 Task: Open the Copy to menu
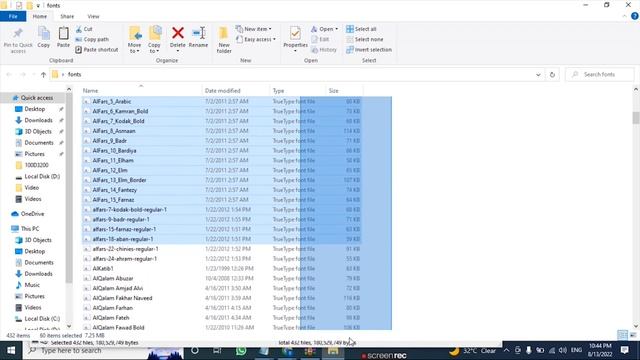pos(154,40)
